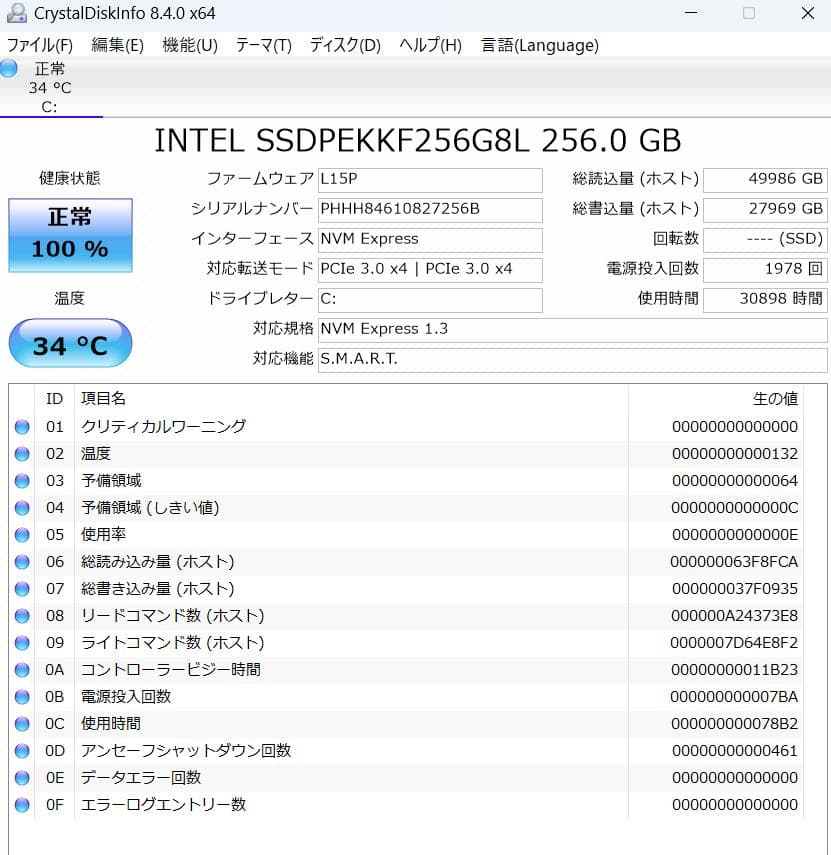831x855 pixels.
Task: Click the blue status dot beside 使用率 row
Action: pyautogui.click(x=22, y=534)
